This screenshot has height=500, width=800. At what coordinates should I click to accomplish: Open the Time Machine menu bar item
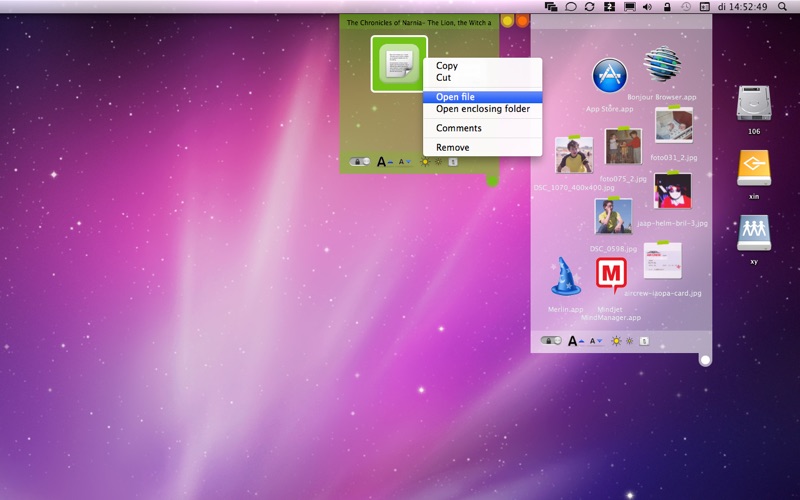coord(686,7)
